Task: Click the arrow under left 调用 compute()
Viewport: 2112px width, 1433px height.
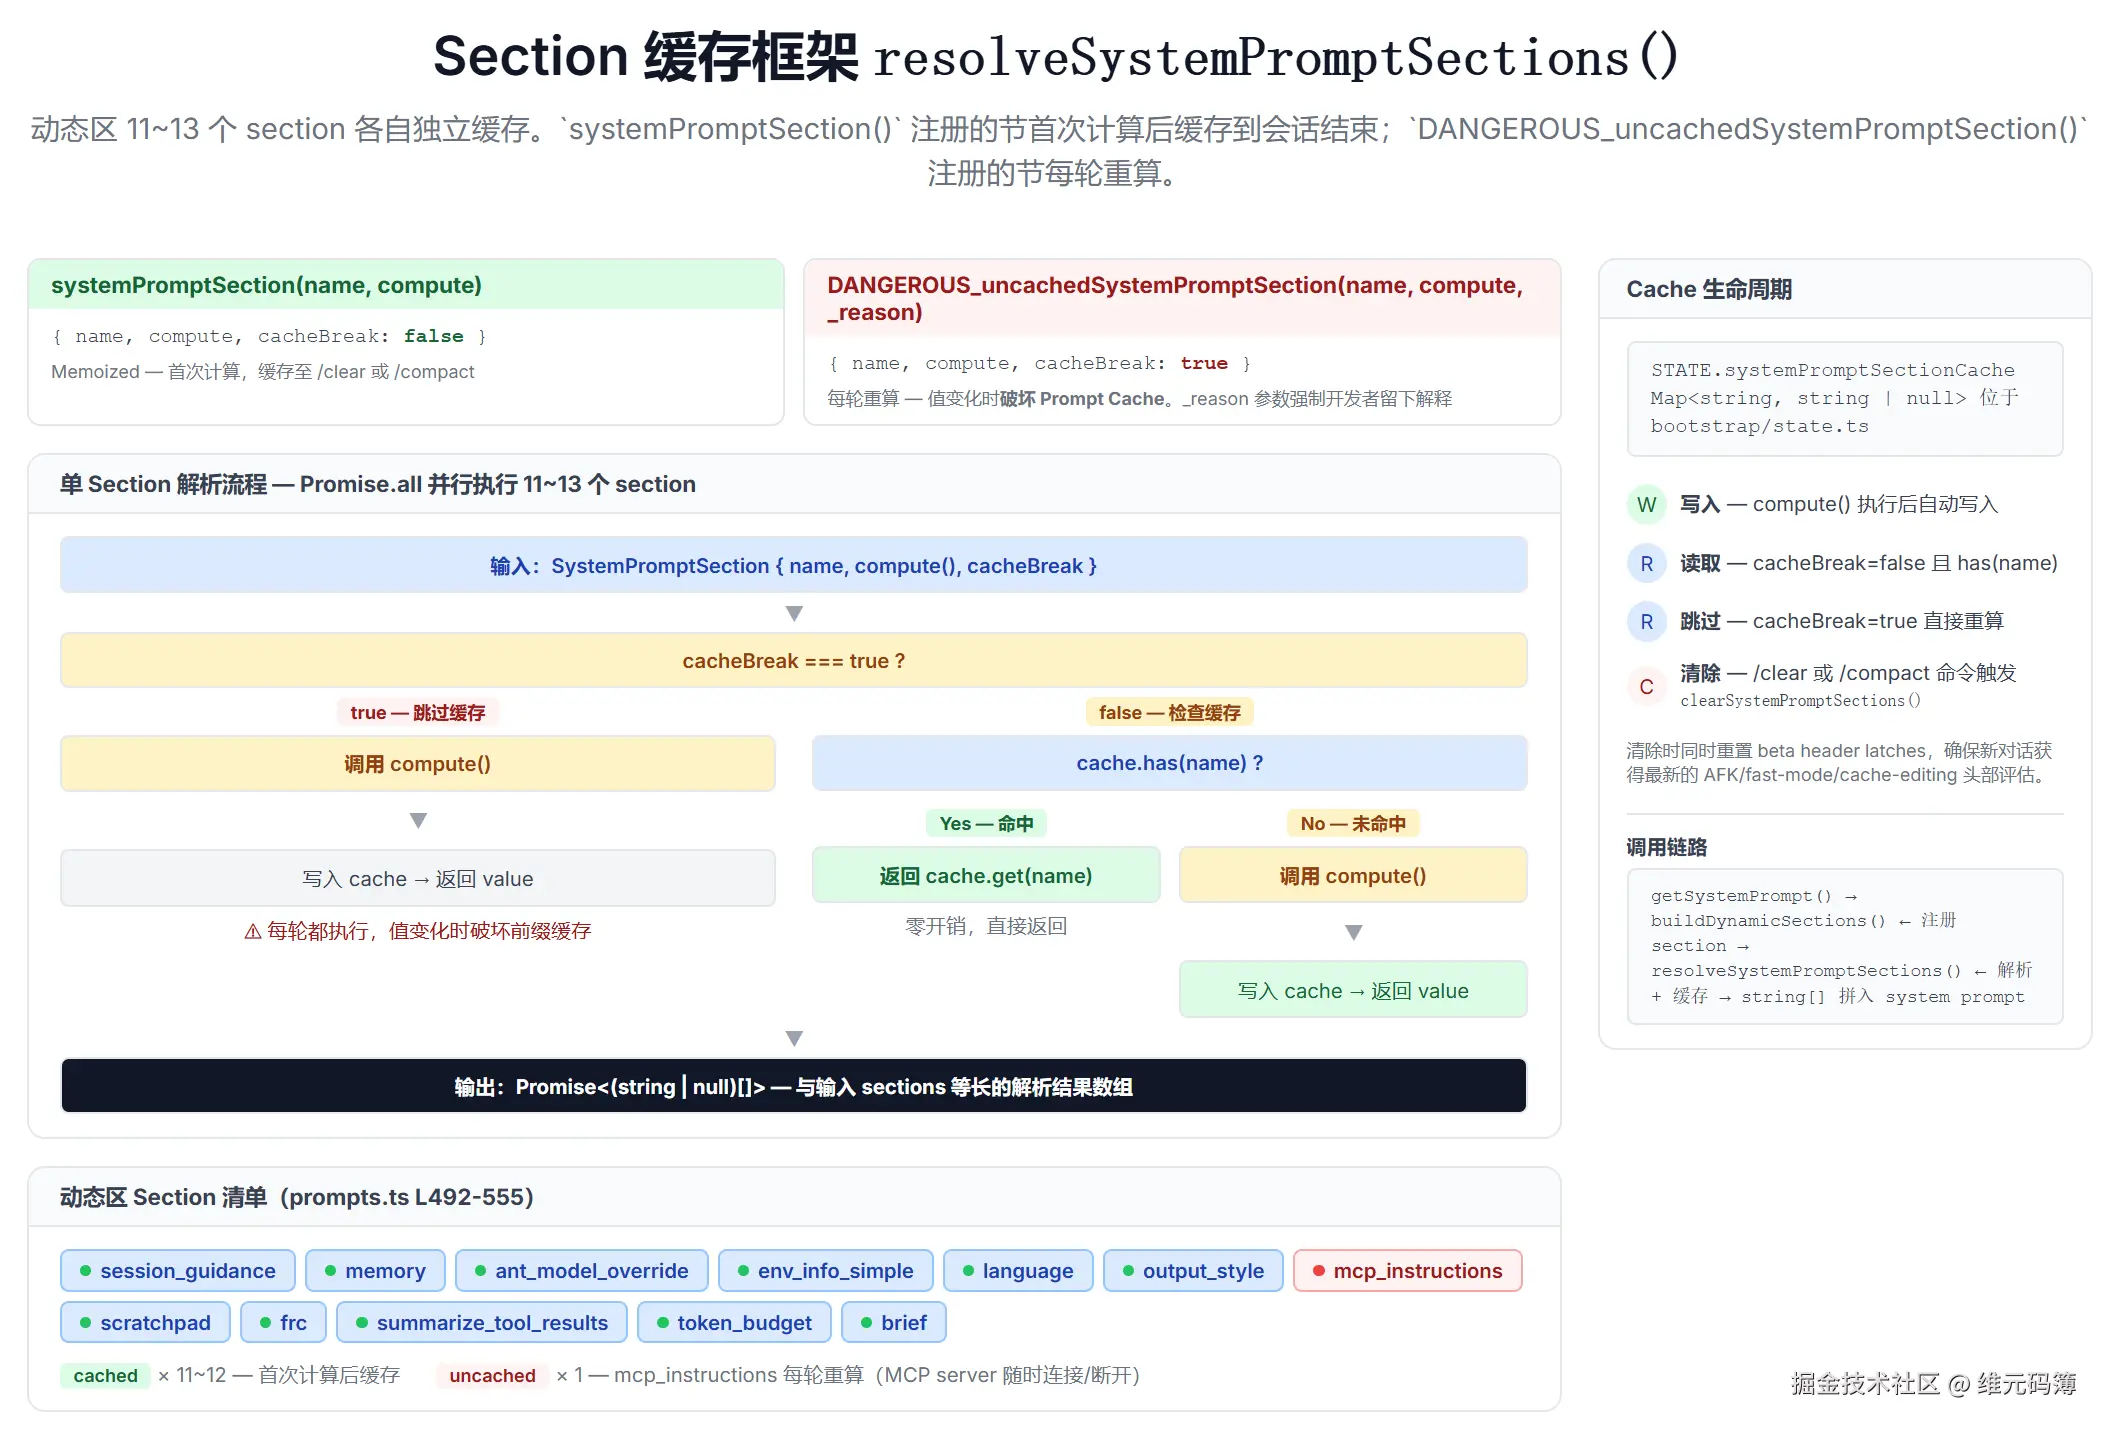Action: click(x=418, y=820)
